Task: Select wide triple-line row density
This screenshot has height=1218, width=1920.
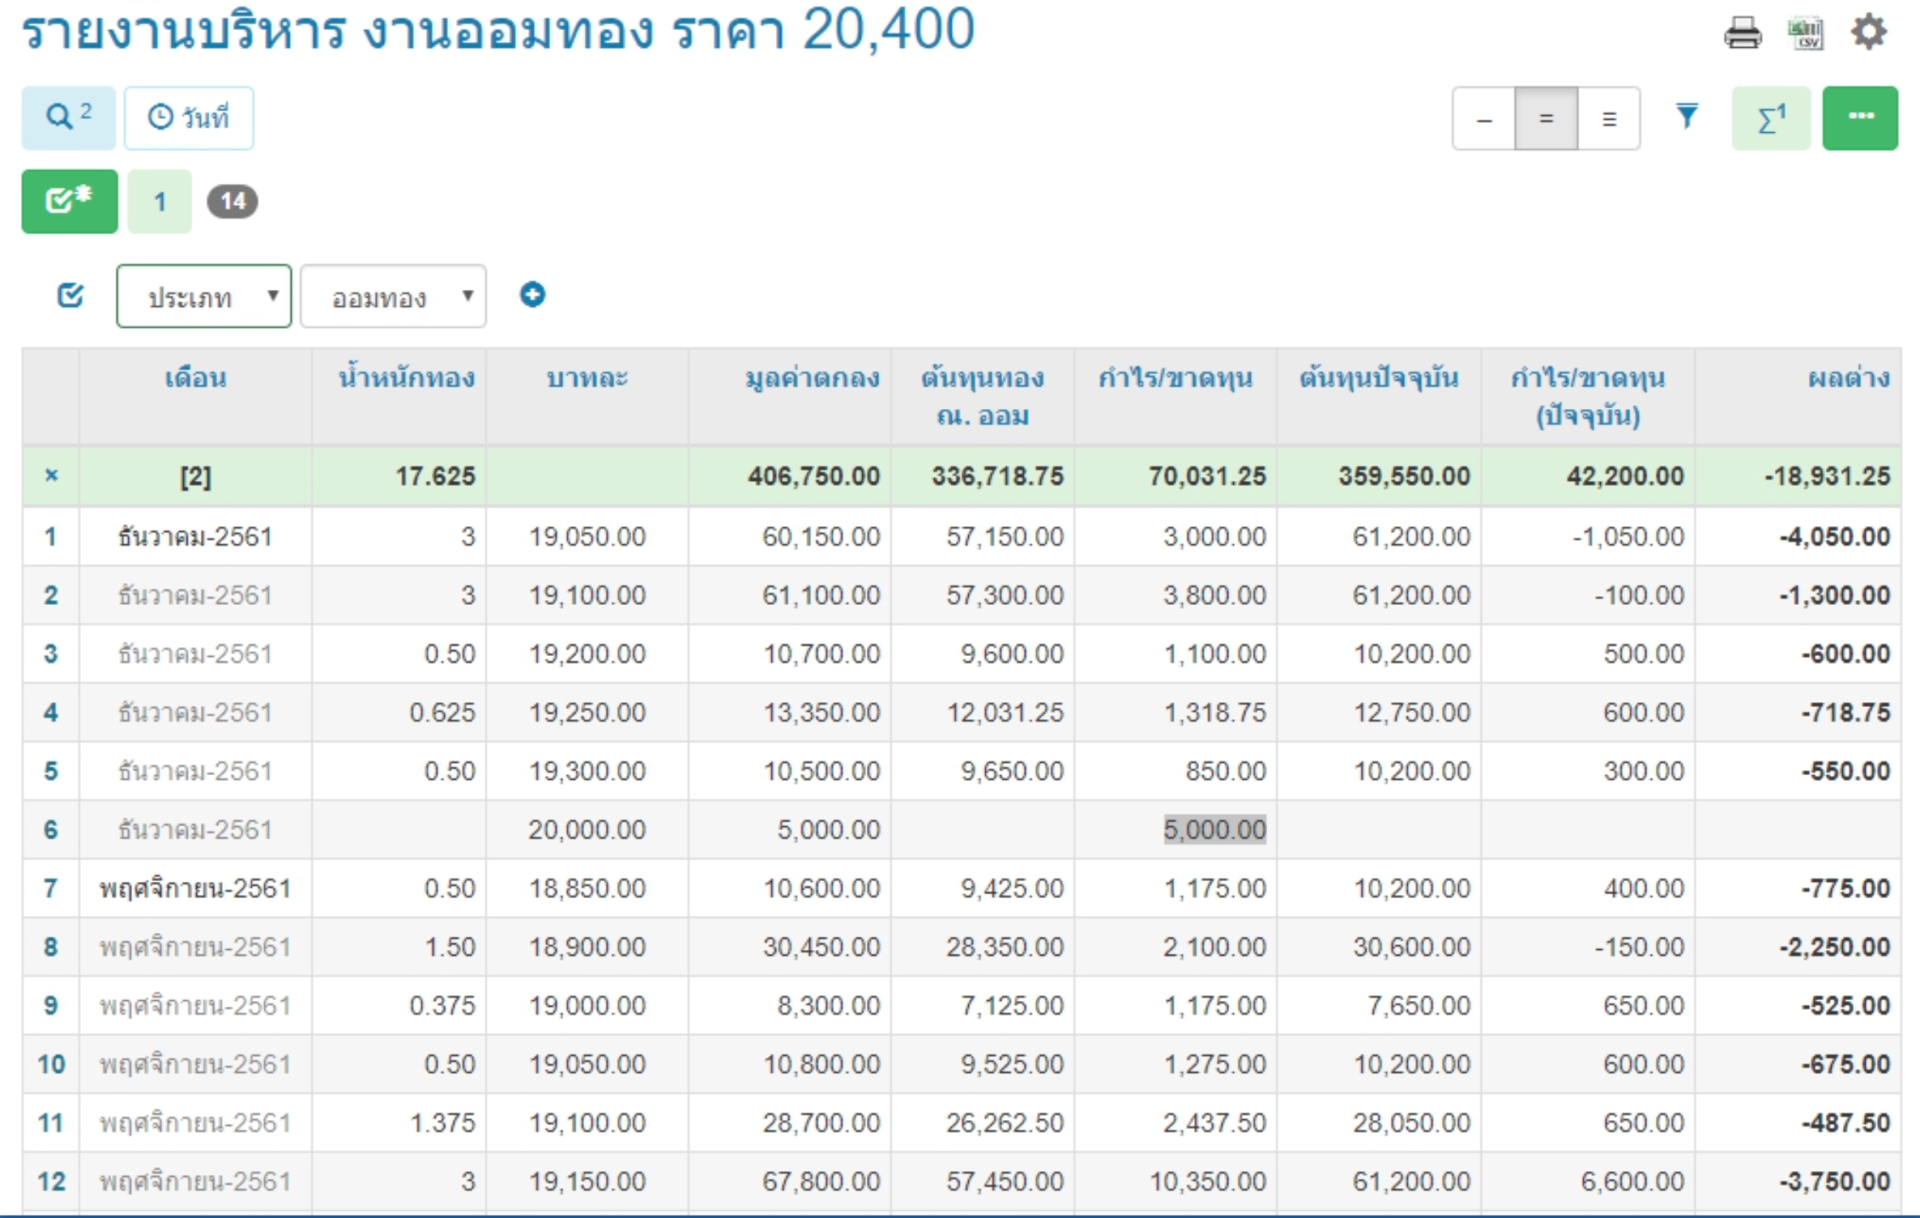Action: (x=1609, y=119)
